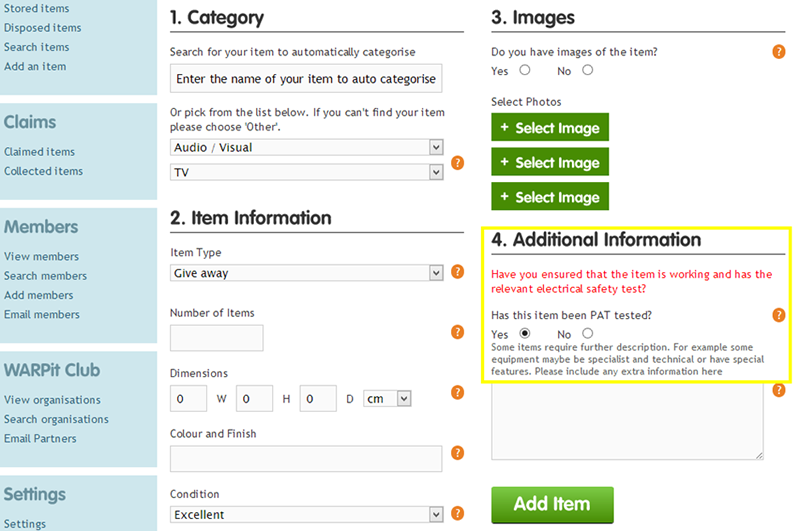The image size is (800, 531).
Task: Select Yes for having images of item
Action: 524,70
